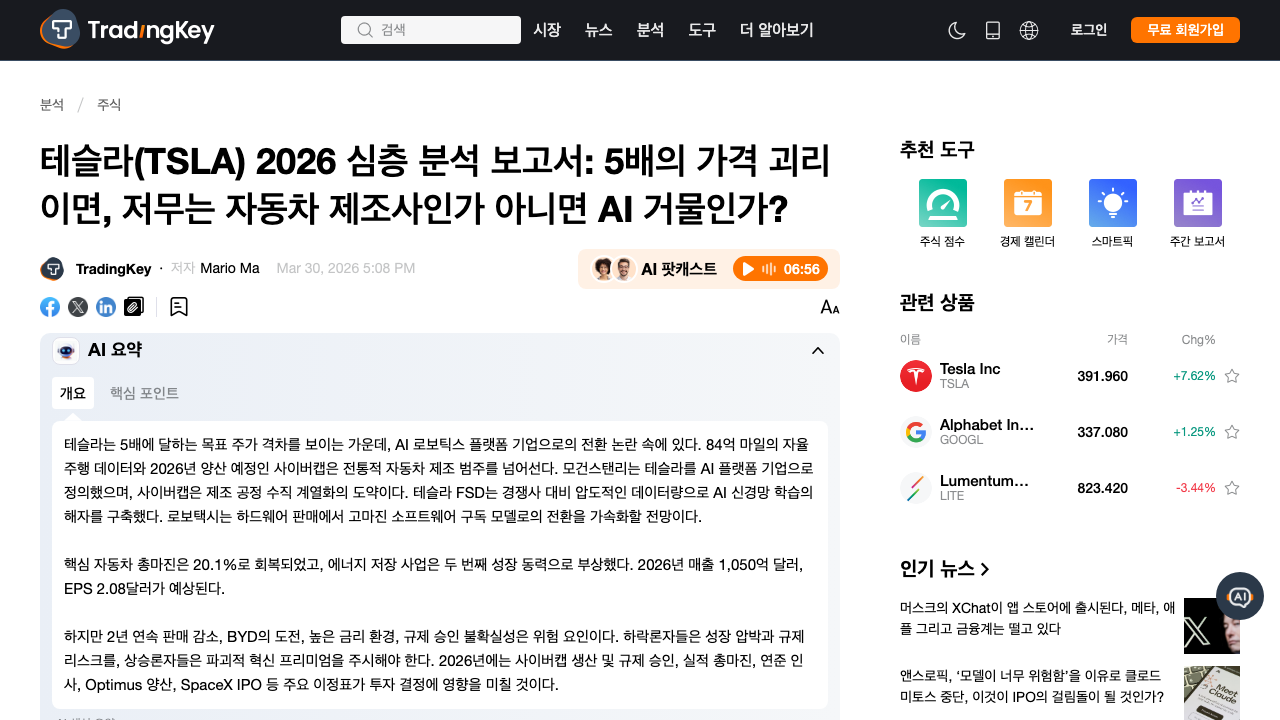Open the 시장 menu
The image size is (1280, 720).
(547, 30)
